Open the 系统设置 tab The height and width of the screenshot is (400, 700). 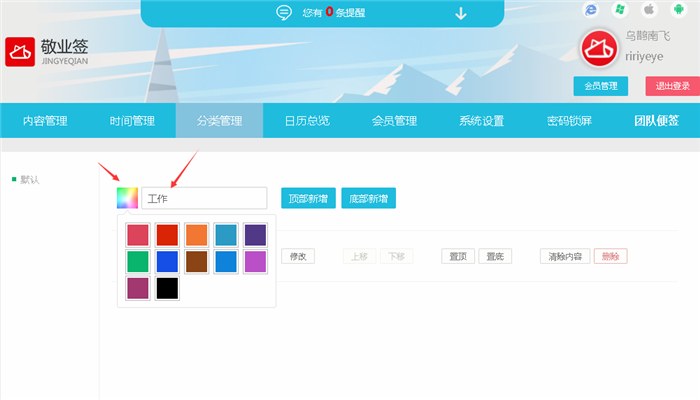click(x=482, y=121)
